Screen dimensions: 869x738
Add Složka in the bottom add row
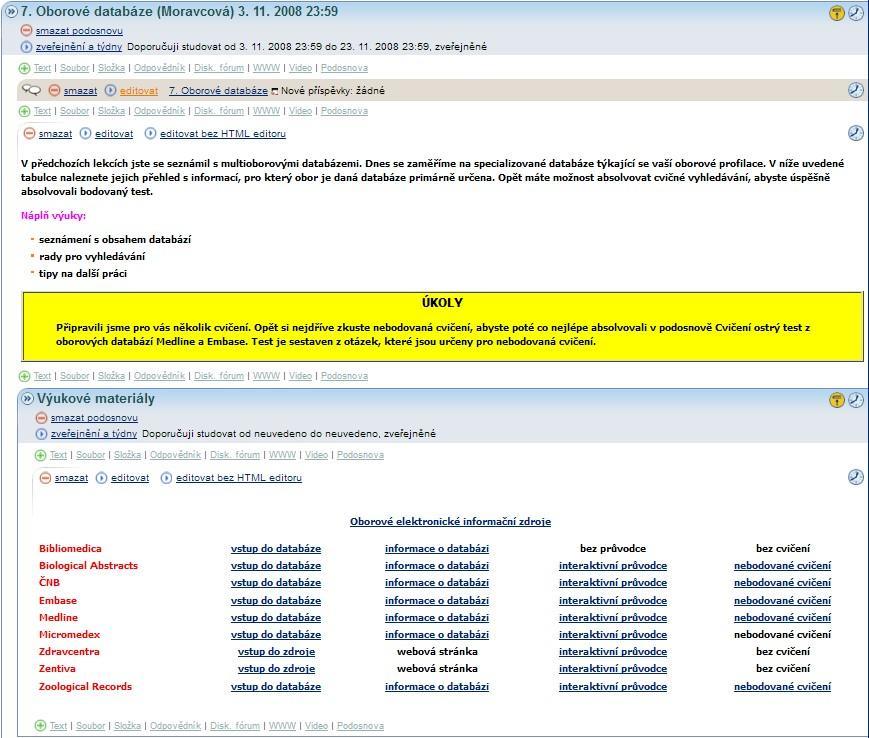pyautogui.click(x=127, y=726)
